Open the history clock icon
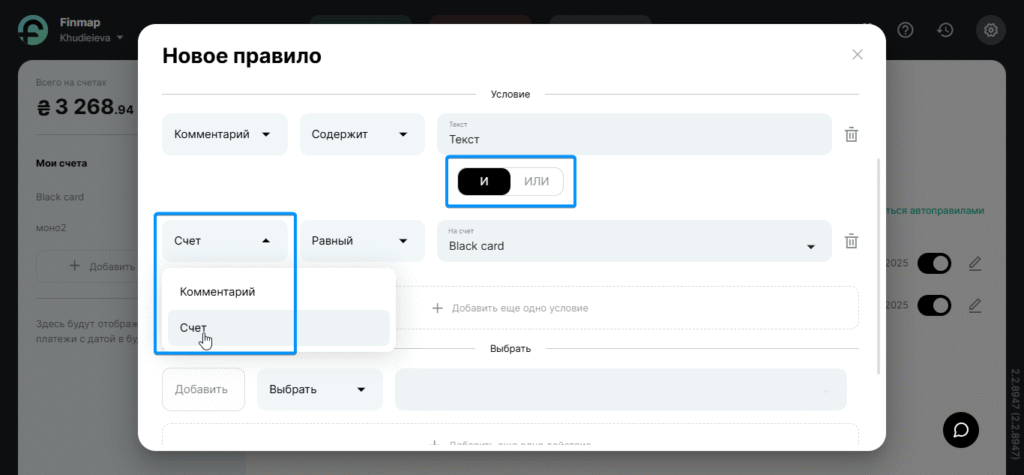Viewport: 1024px width, 475px height. [944, 30]
